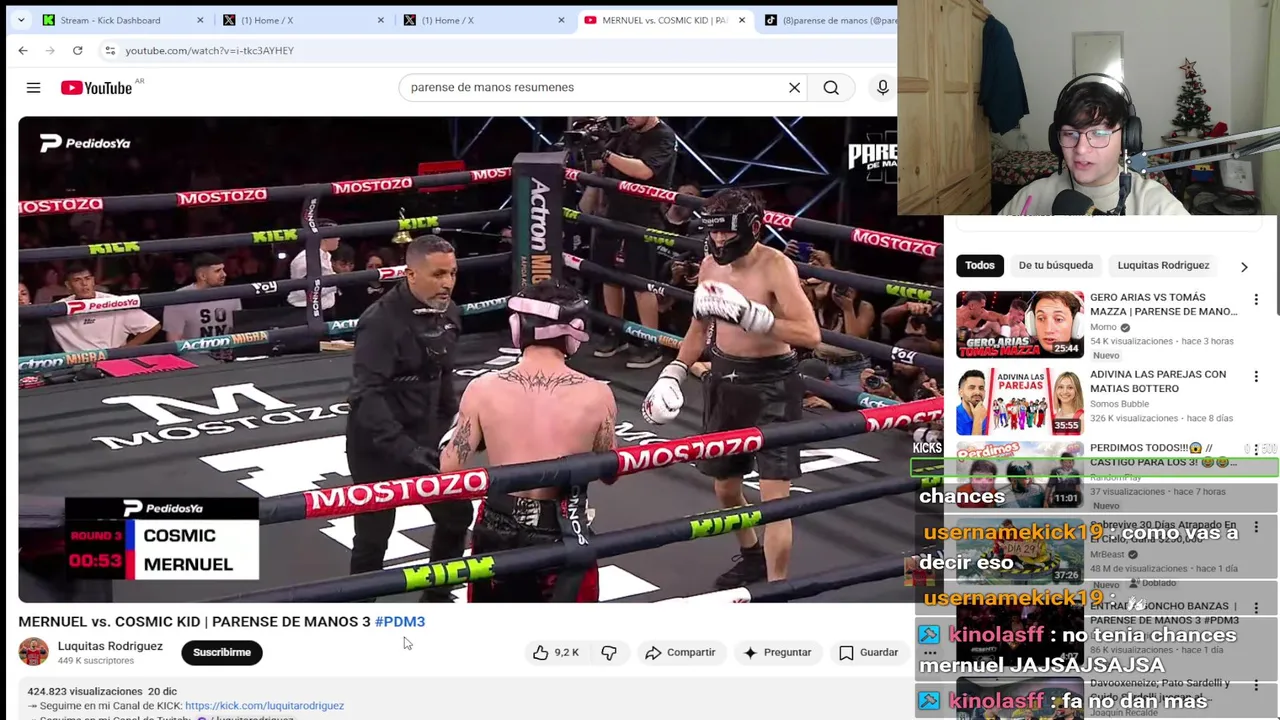The width and height of the screenshot is (1280, 720).
Task: Click the Preguntar button
Action: (x=777, y=652)
